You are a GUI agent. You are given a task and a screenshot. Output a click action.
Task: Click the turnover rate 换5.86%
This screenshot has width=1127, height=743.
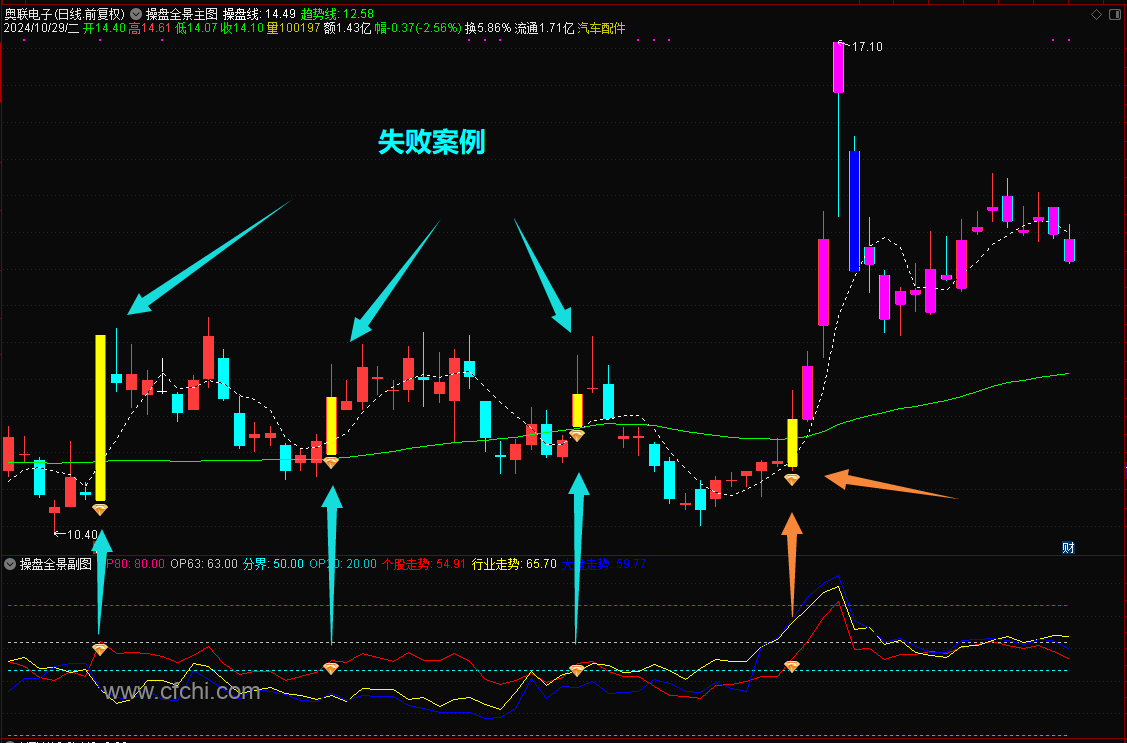click(x=488, y=29)
